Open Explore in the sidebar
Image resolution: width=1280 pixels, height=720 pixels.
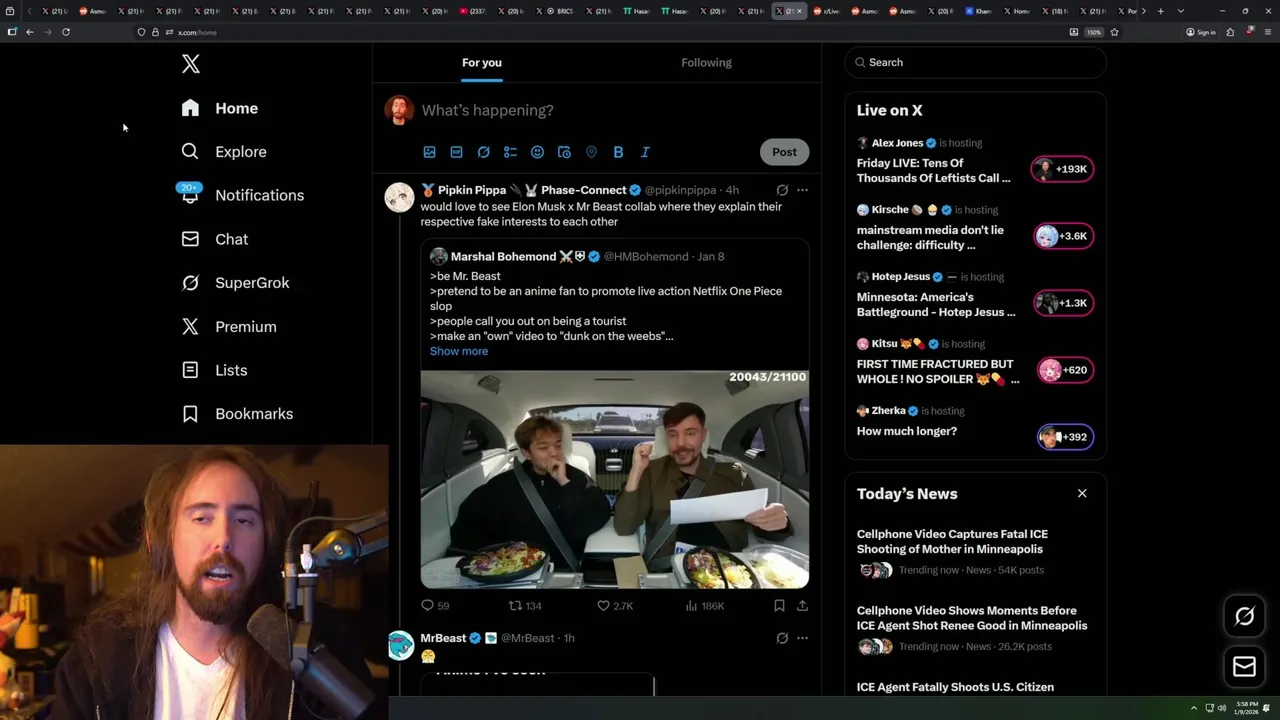(224, 152)
